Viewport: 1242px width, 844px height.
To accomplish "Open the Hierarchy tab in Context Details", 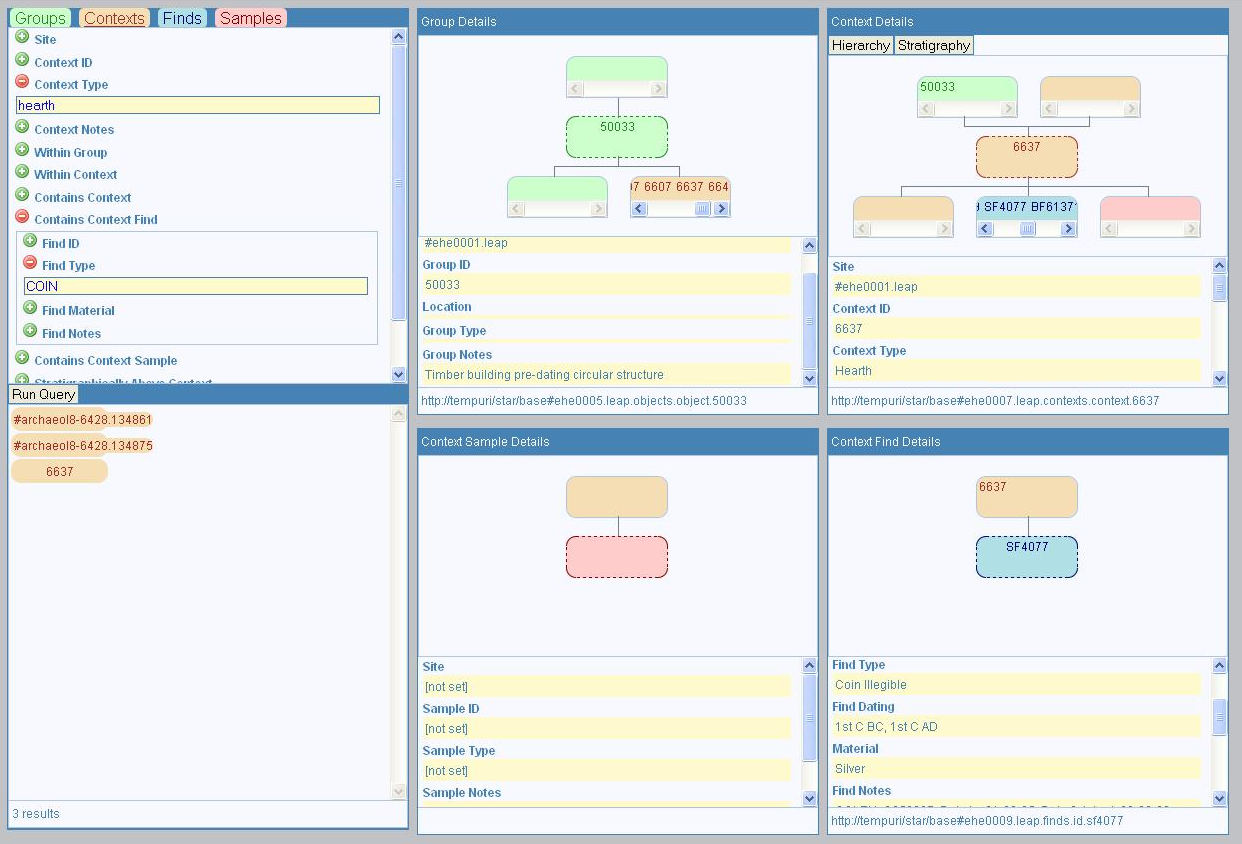I will click(861, 45).
